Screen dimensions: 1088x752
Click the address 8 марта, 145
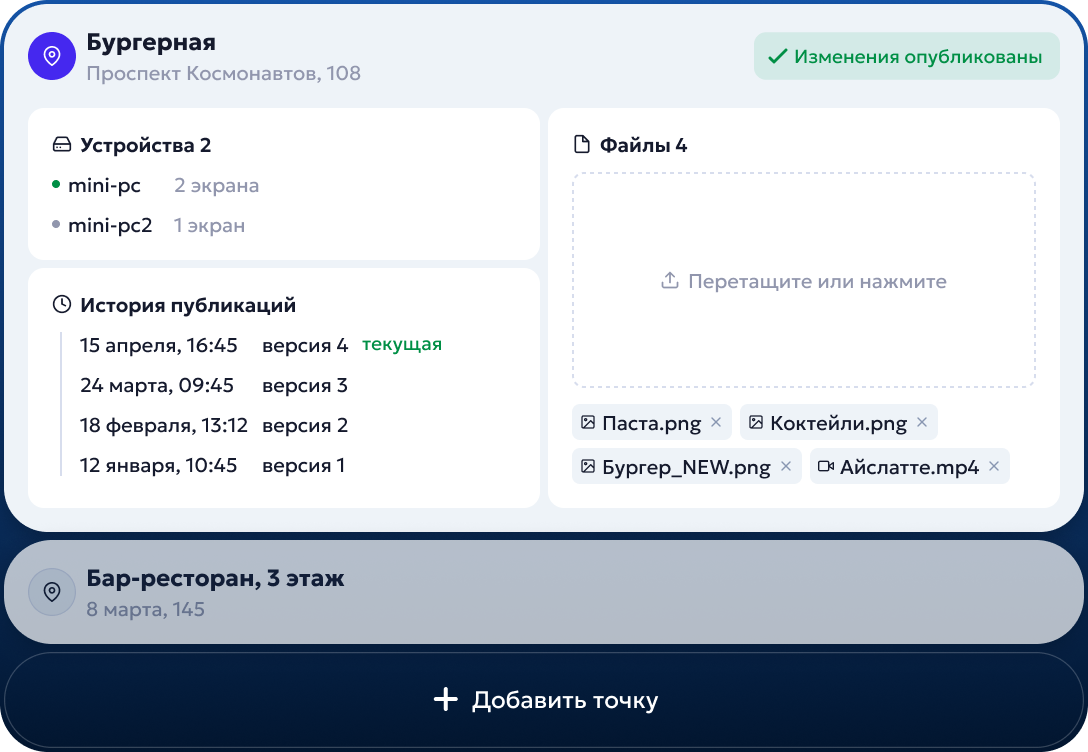click(x=145, y=609)
